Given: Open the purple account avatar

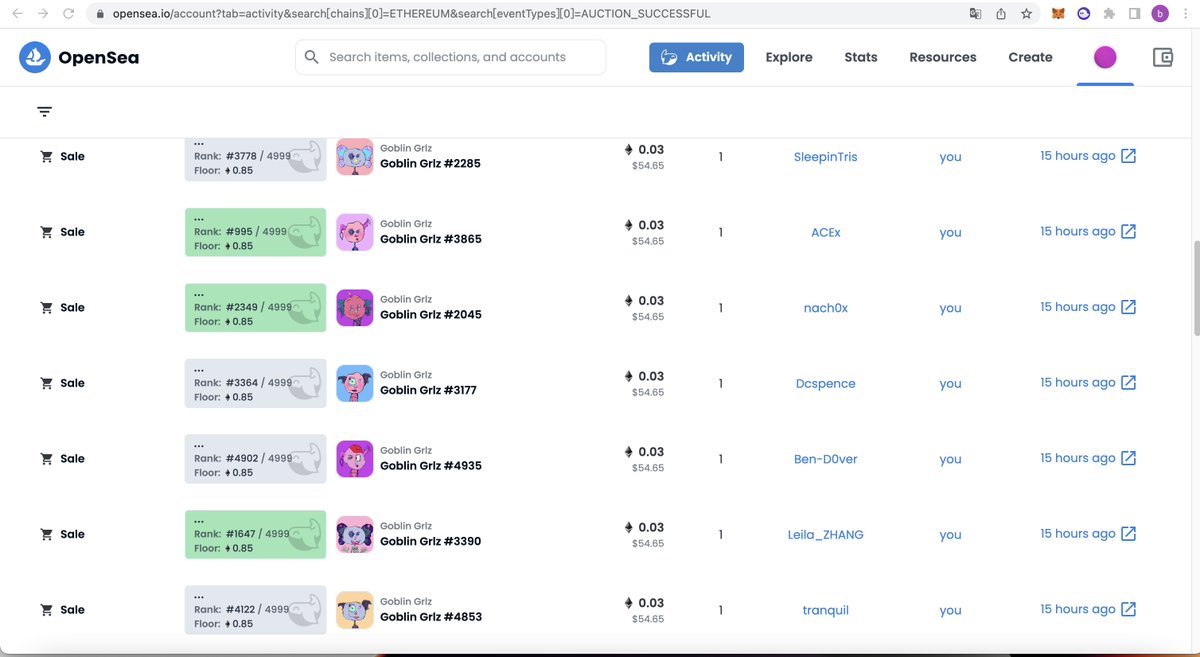Looking at the screenshot, I should tap(1105, 57).
